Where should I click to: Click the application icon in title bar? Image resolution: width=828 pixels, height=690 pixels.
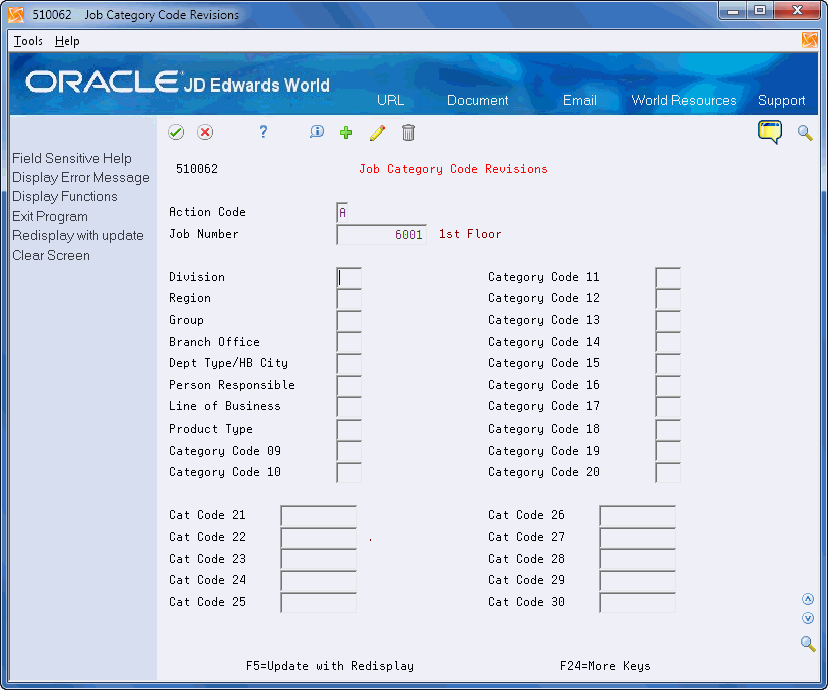tap(16, 15)
